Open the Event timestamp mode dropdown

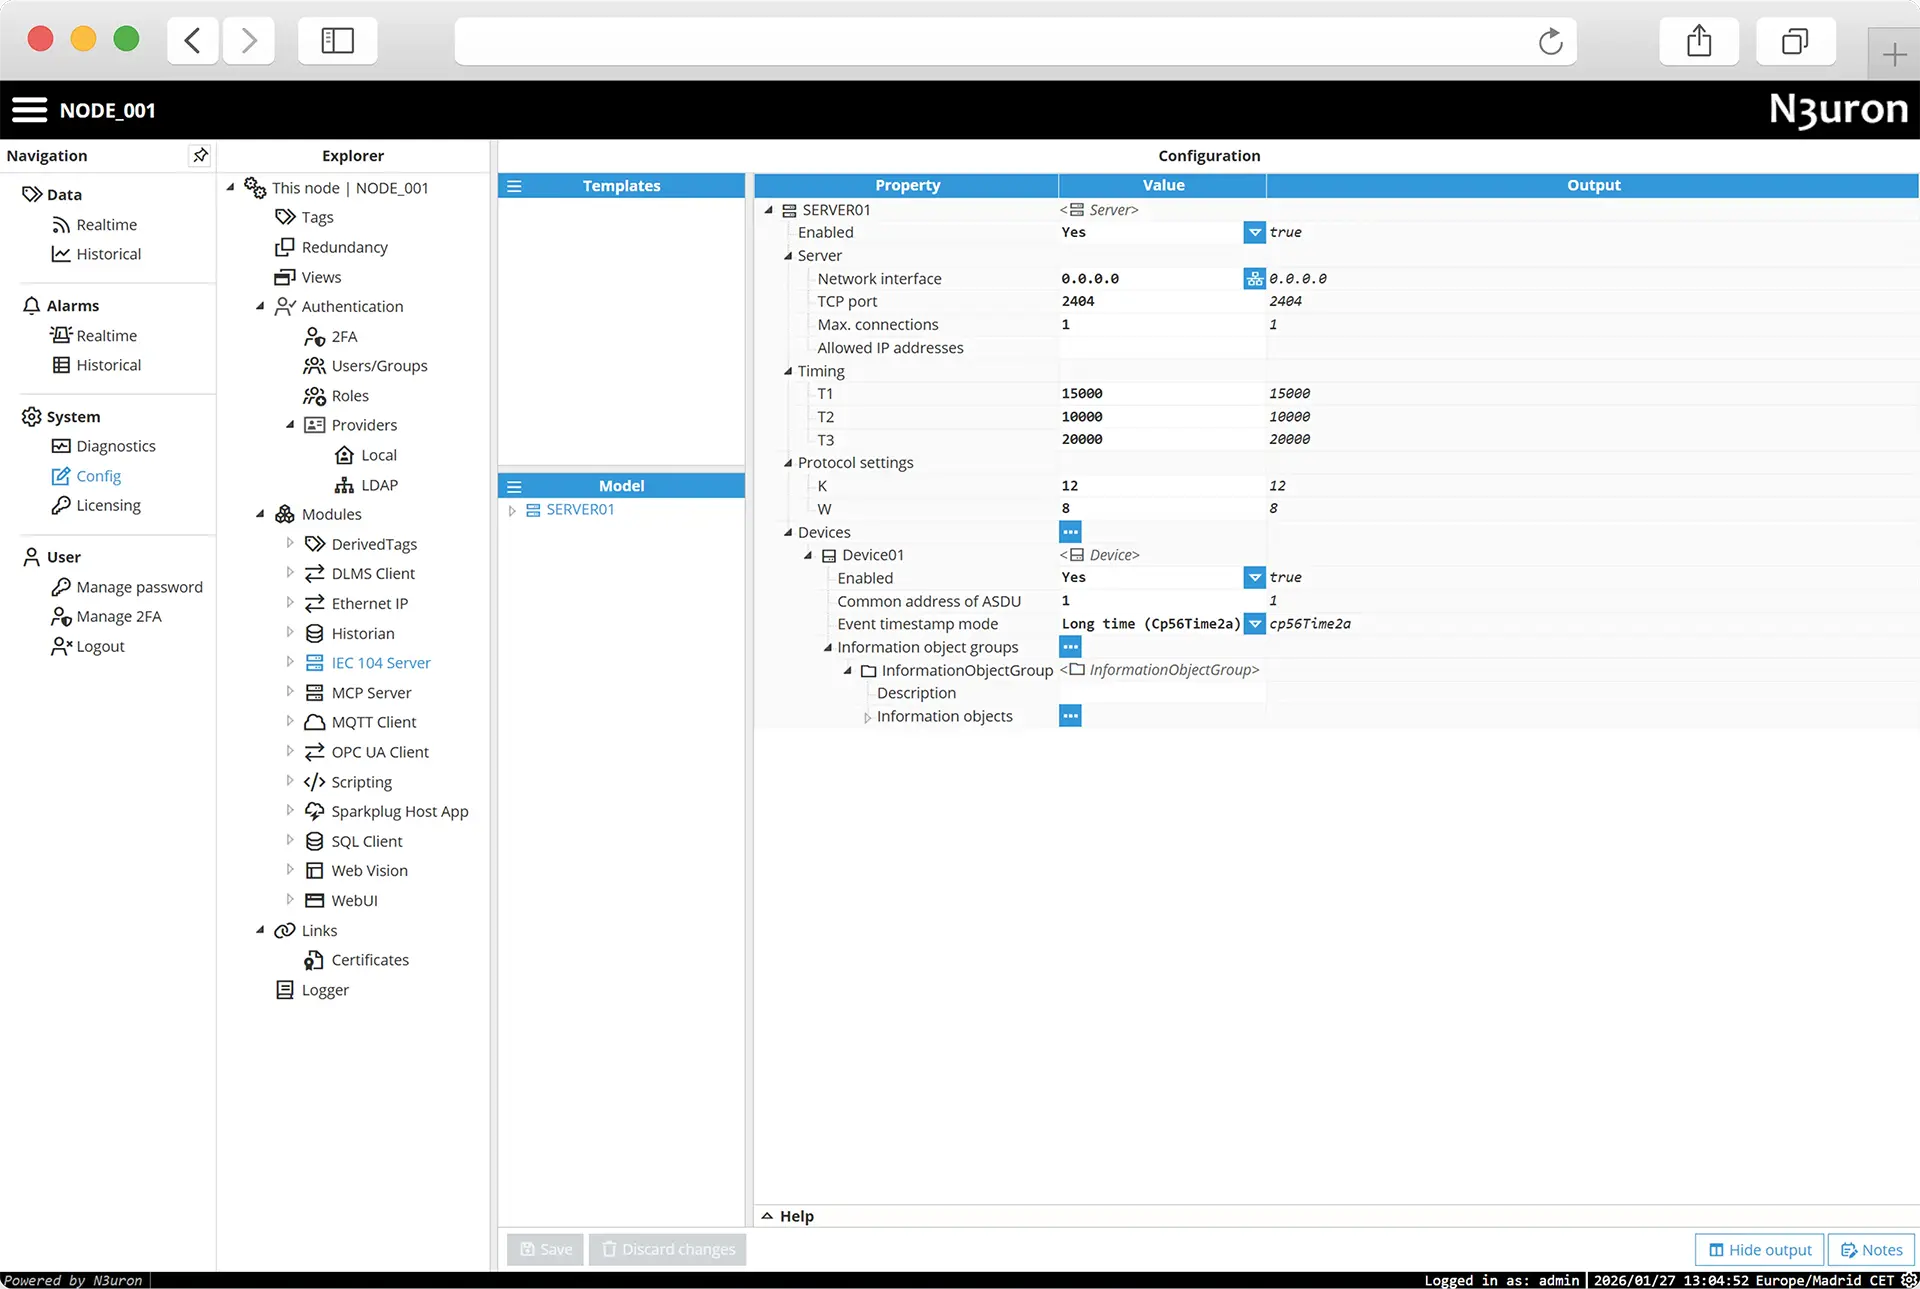click(x=1254, y=624)
